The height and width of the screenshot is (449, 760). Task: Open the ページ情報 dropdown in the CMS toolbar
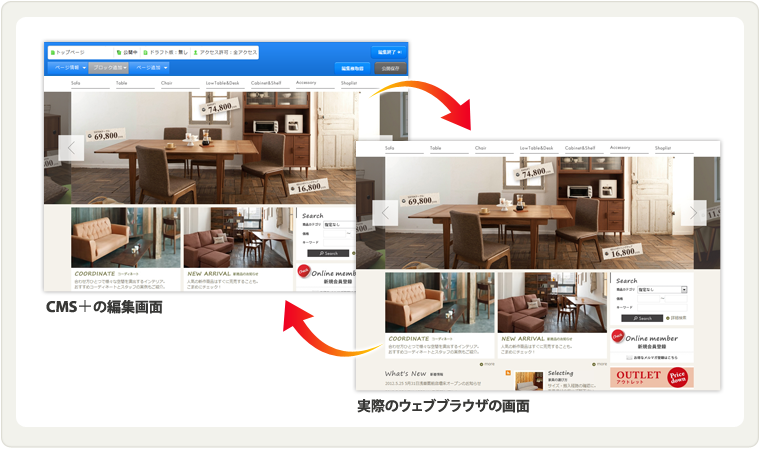[x=67, y=68]
